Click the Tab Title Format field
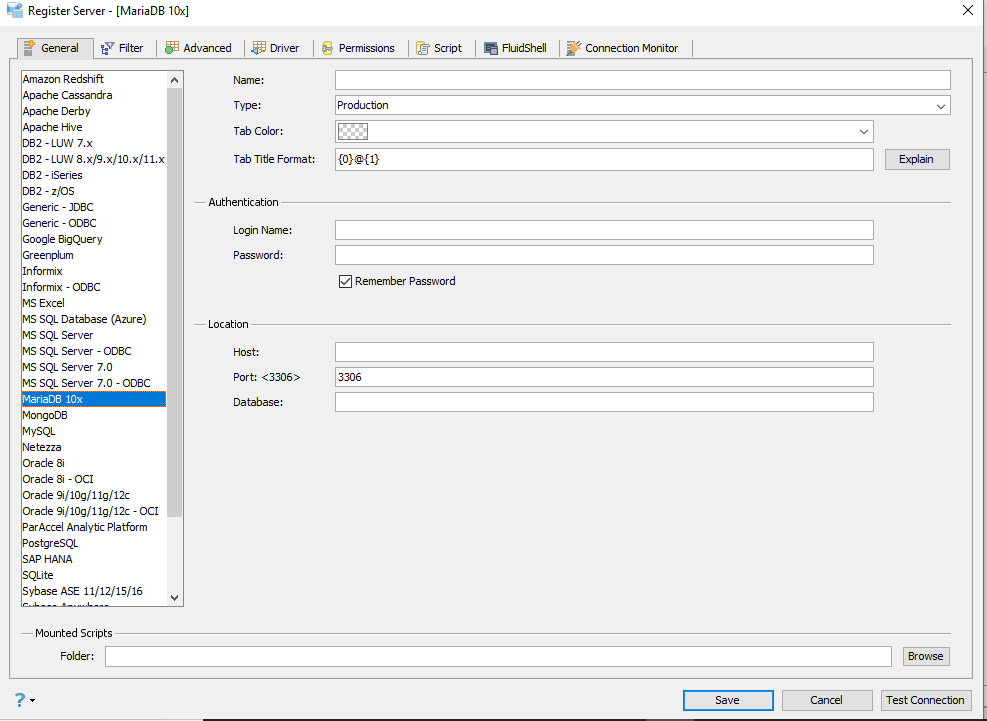The height and width of the screenshot is (721, 987). 604,159
